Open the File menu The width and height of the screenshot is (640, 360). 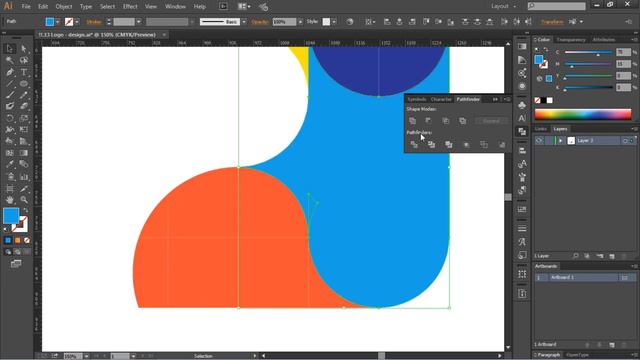tap(26, 7)
